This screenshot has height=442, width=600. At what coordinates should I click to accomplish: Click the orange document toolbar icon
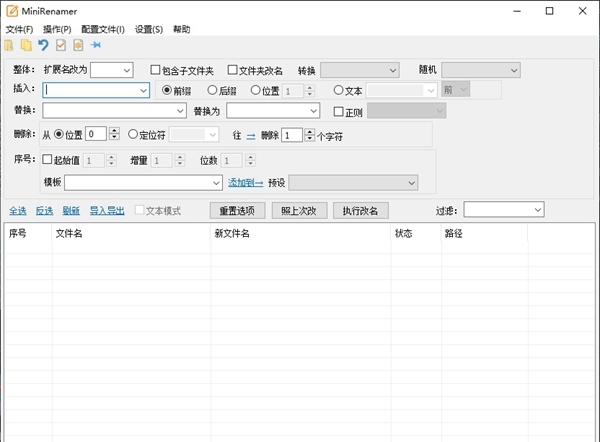[78, 45]
